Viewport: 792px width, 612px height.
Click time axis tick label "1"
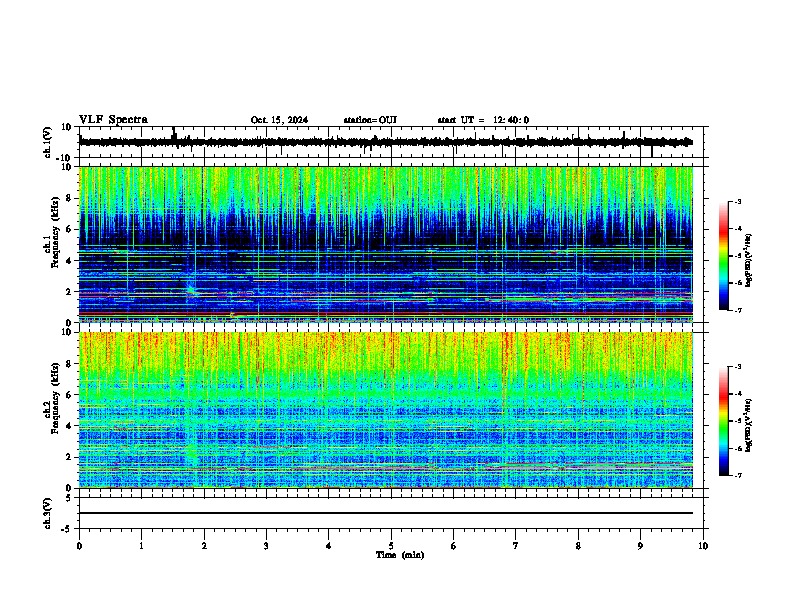(141, 545)
